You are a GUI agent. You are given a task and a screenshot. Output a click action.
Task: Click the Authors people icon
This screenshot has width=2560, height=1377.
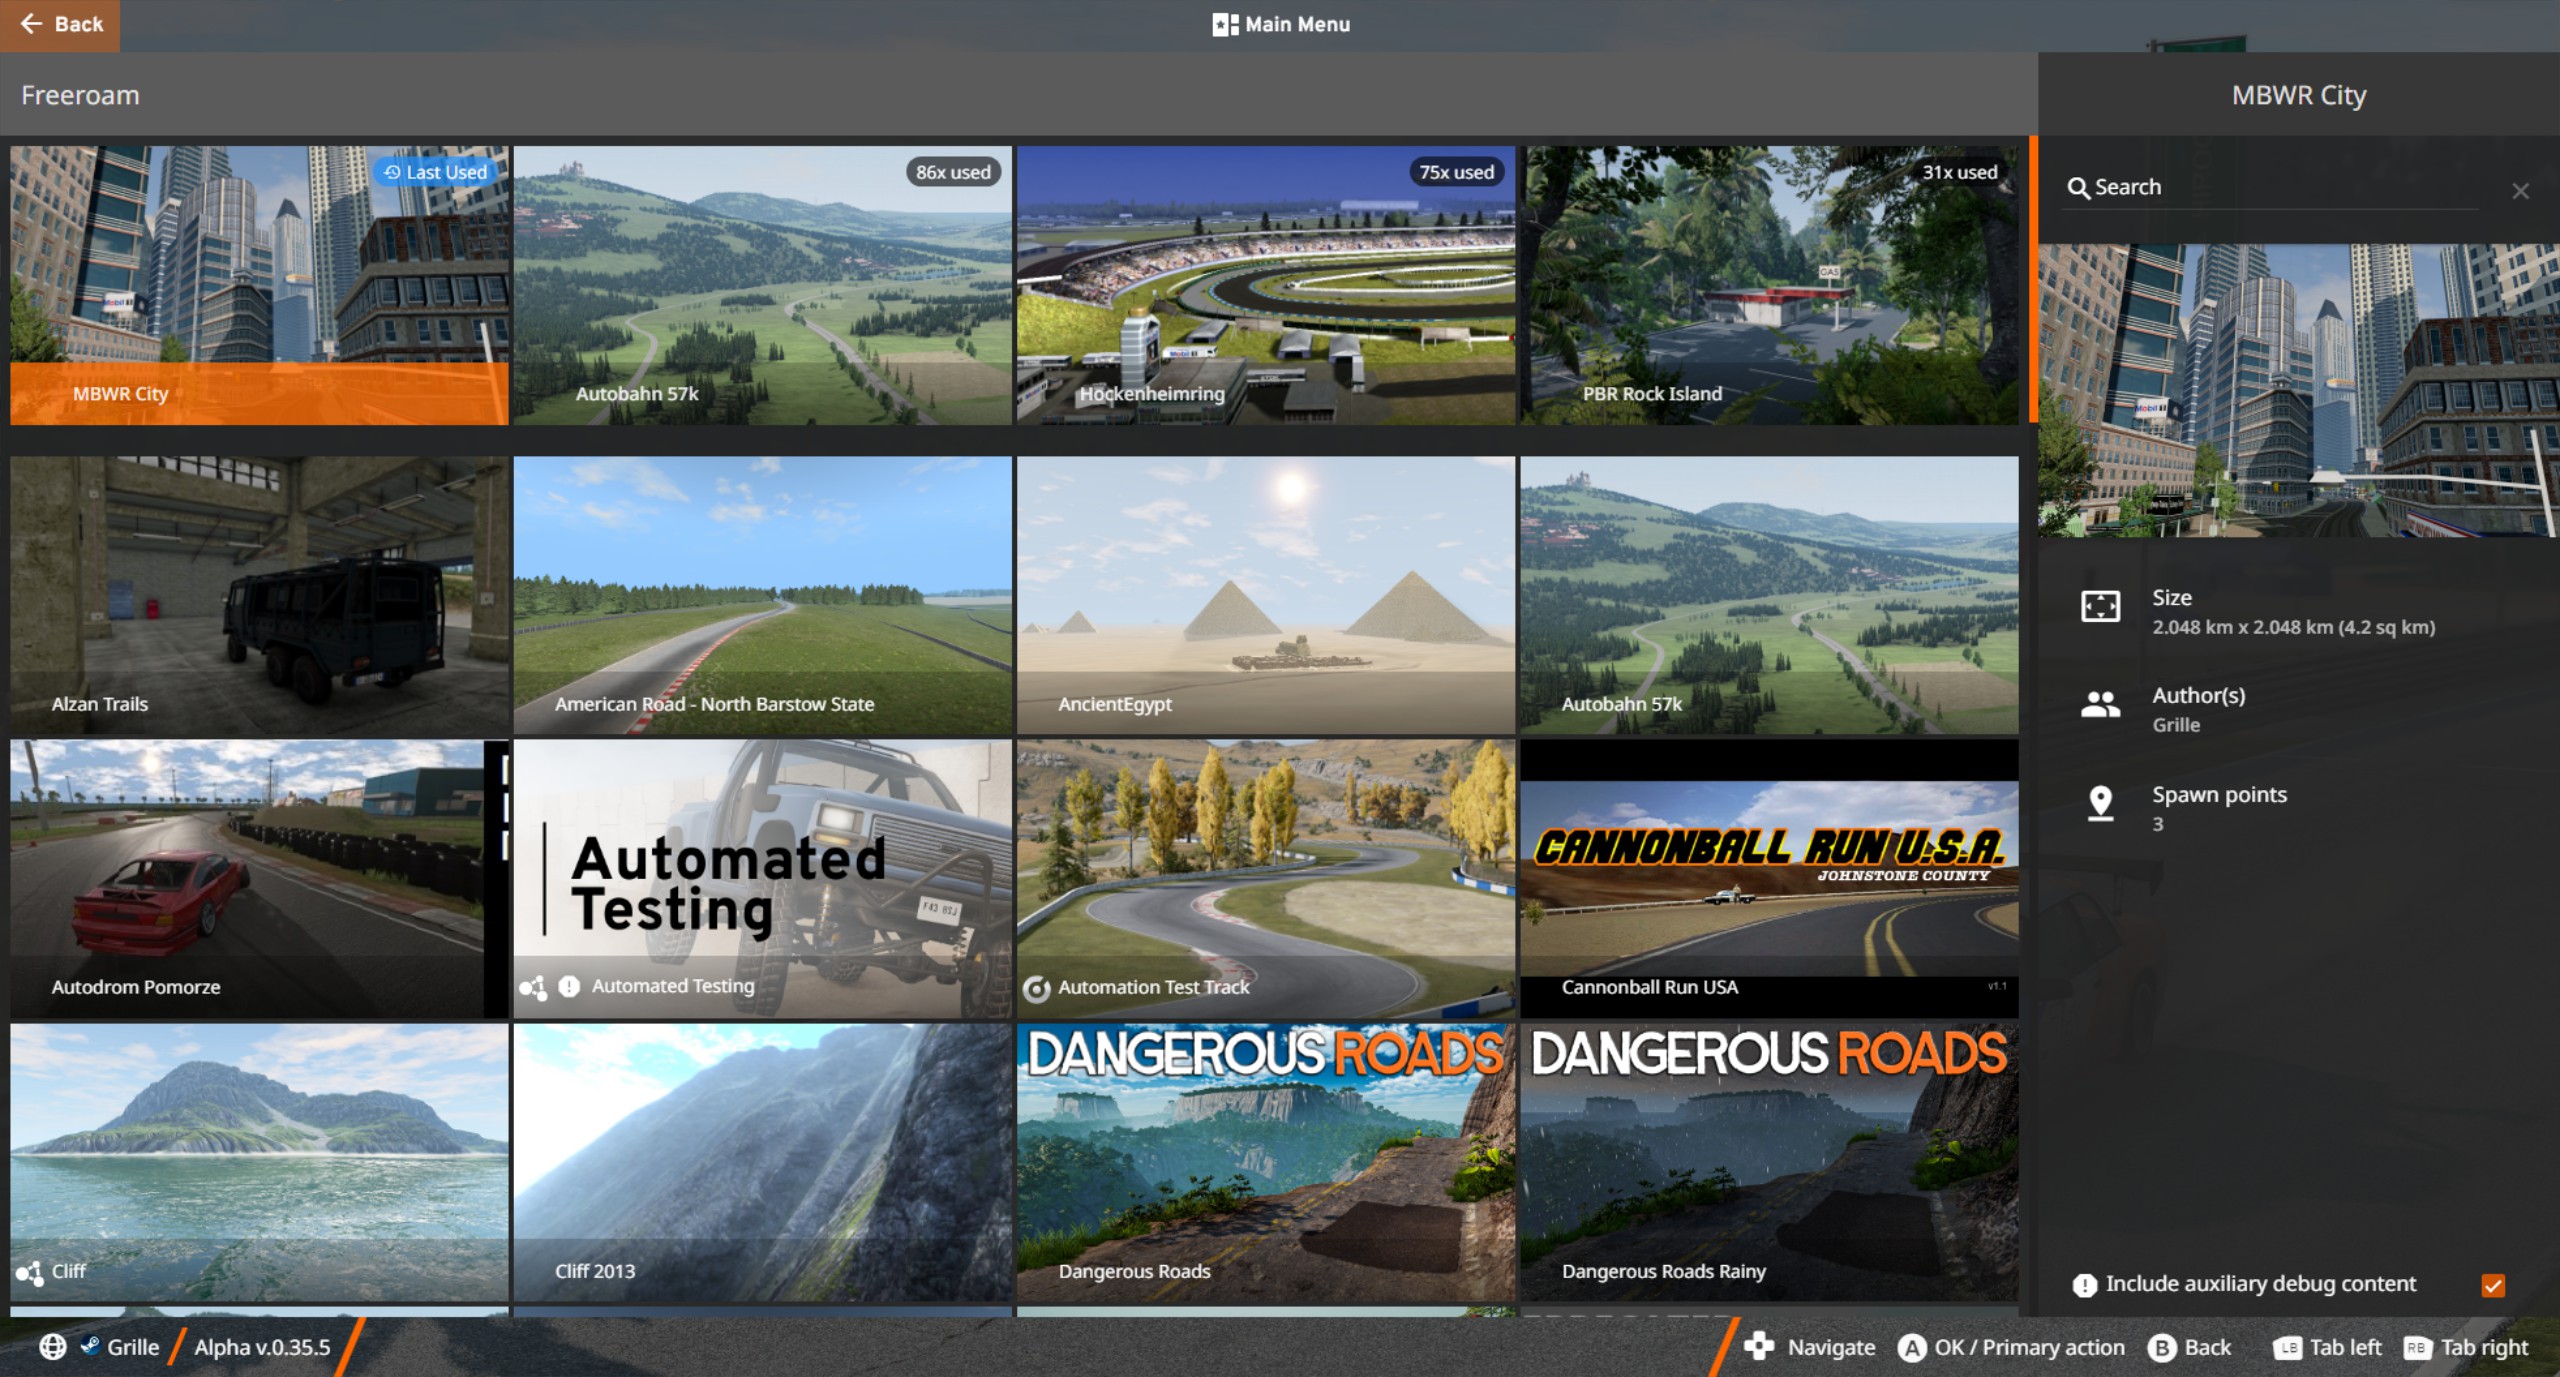(2100, 705)
